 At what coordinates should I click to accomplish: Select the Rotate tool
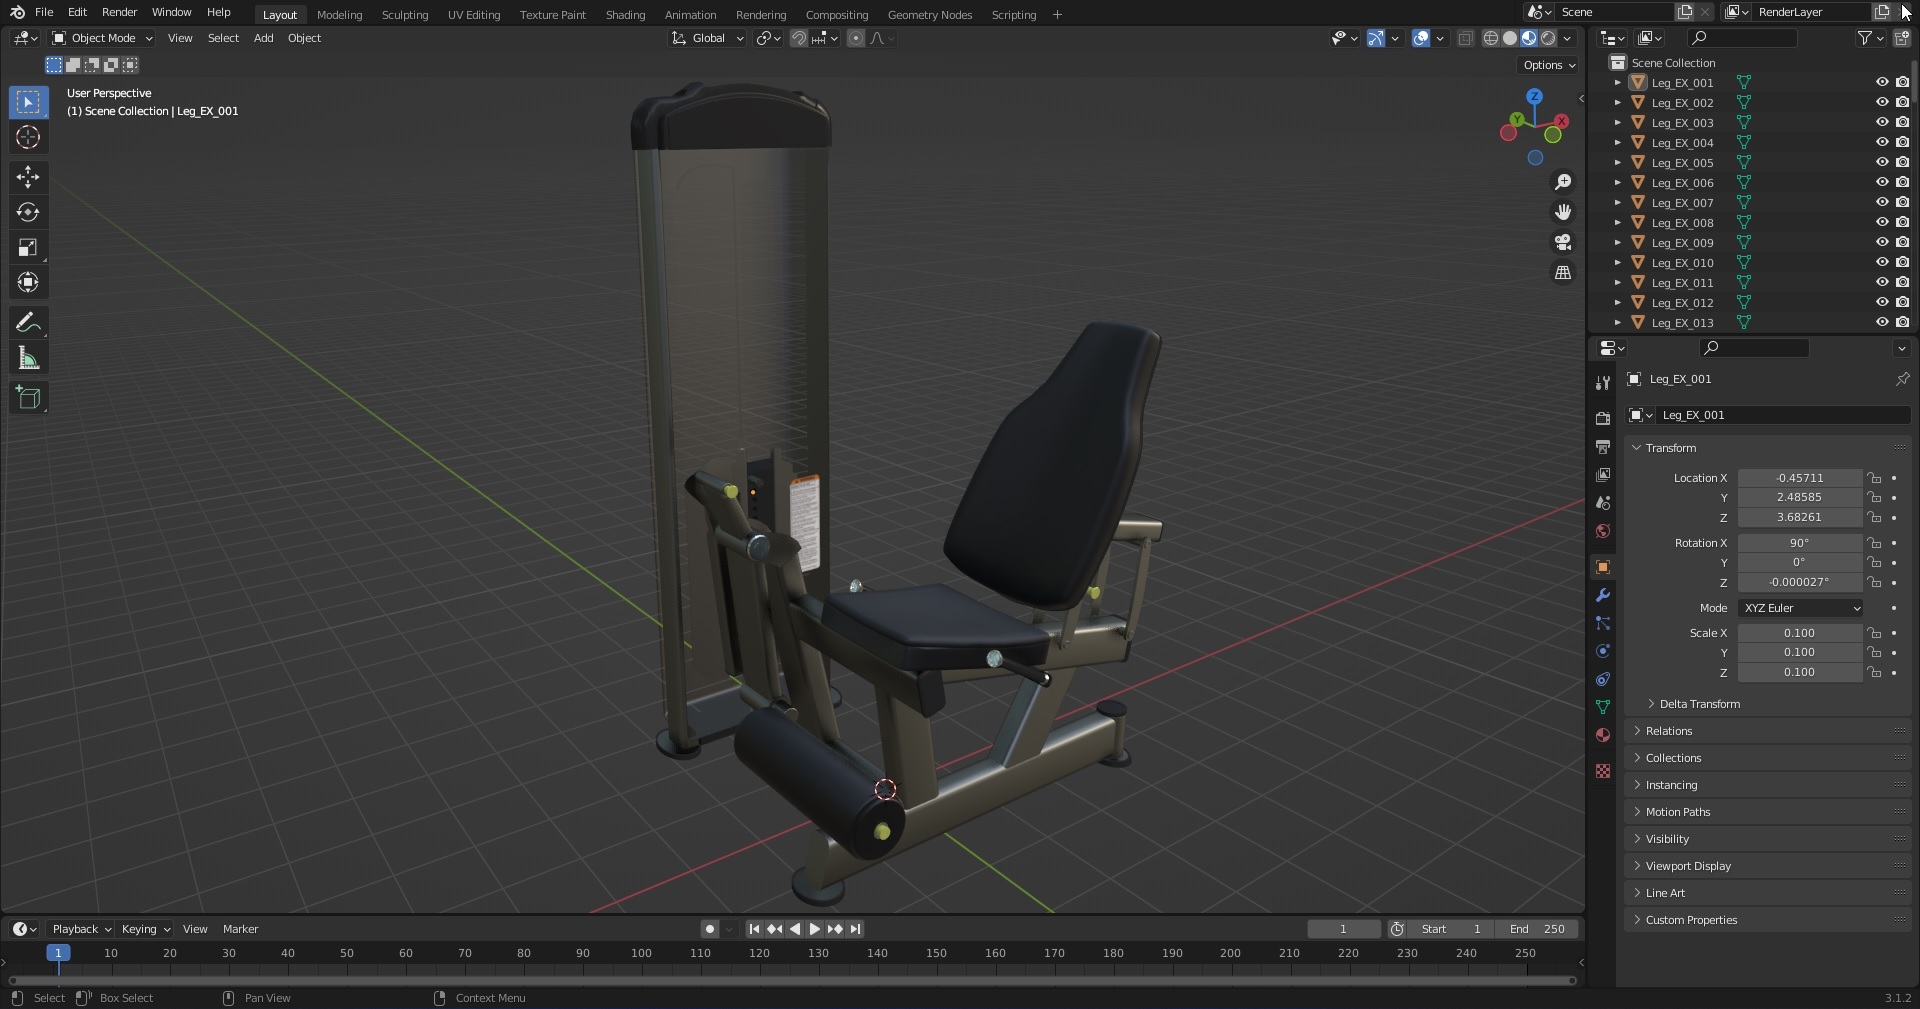(x=28, y=212)
